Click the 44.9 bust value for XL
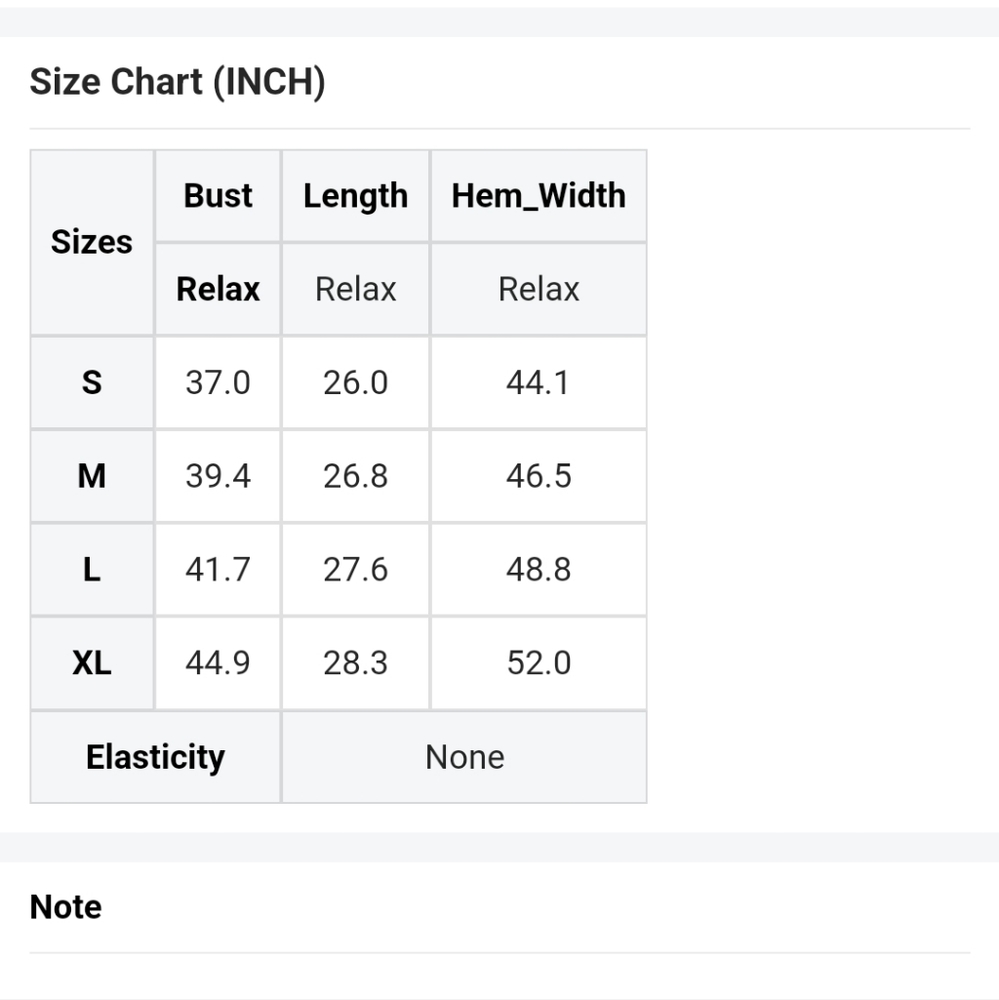 click(218, 663)
